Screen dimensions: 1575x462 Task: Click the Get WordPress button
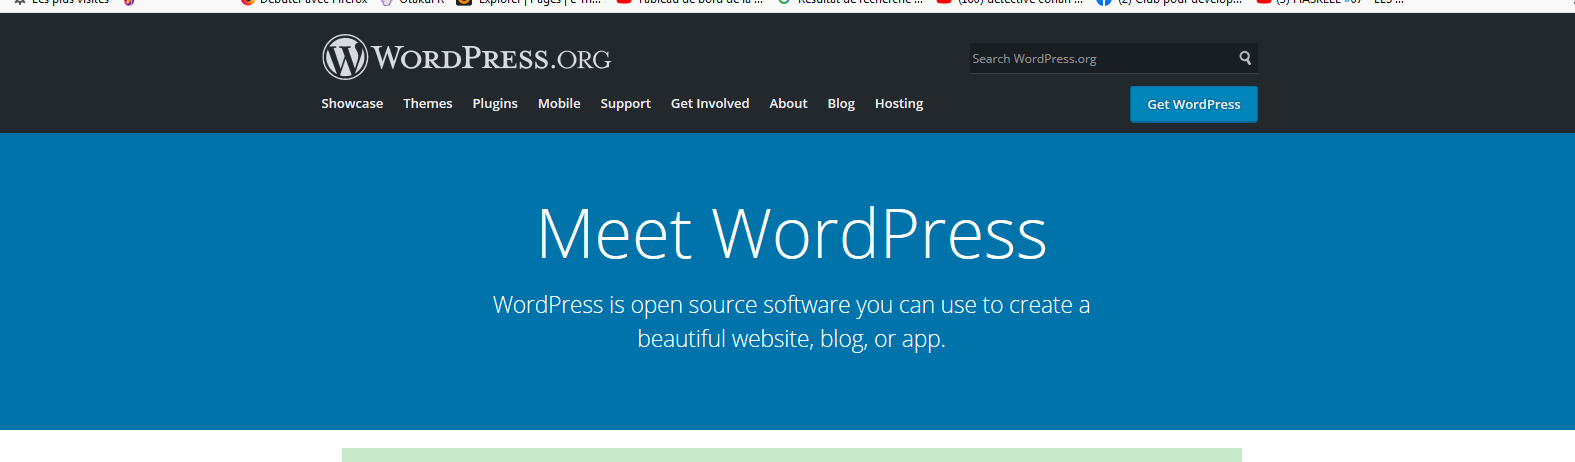pos(1194,104)
